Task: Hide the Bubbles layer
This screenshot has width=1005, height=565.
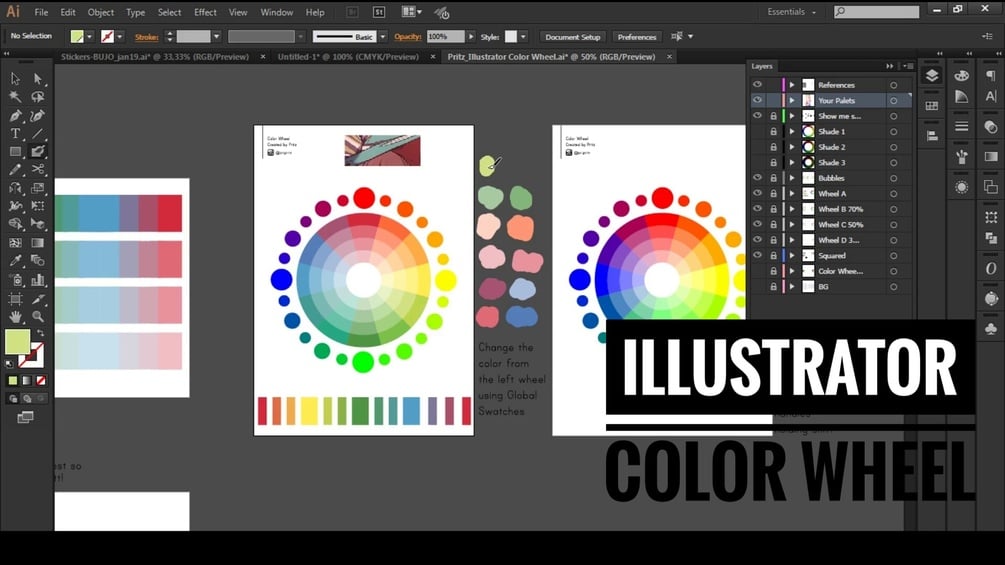Action: [758, 178]
